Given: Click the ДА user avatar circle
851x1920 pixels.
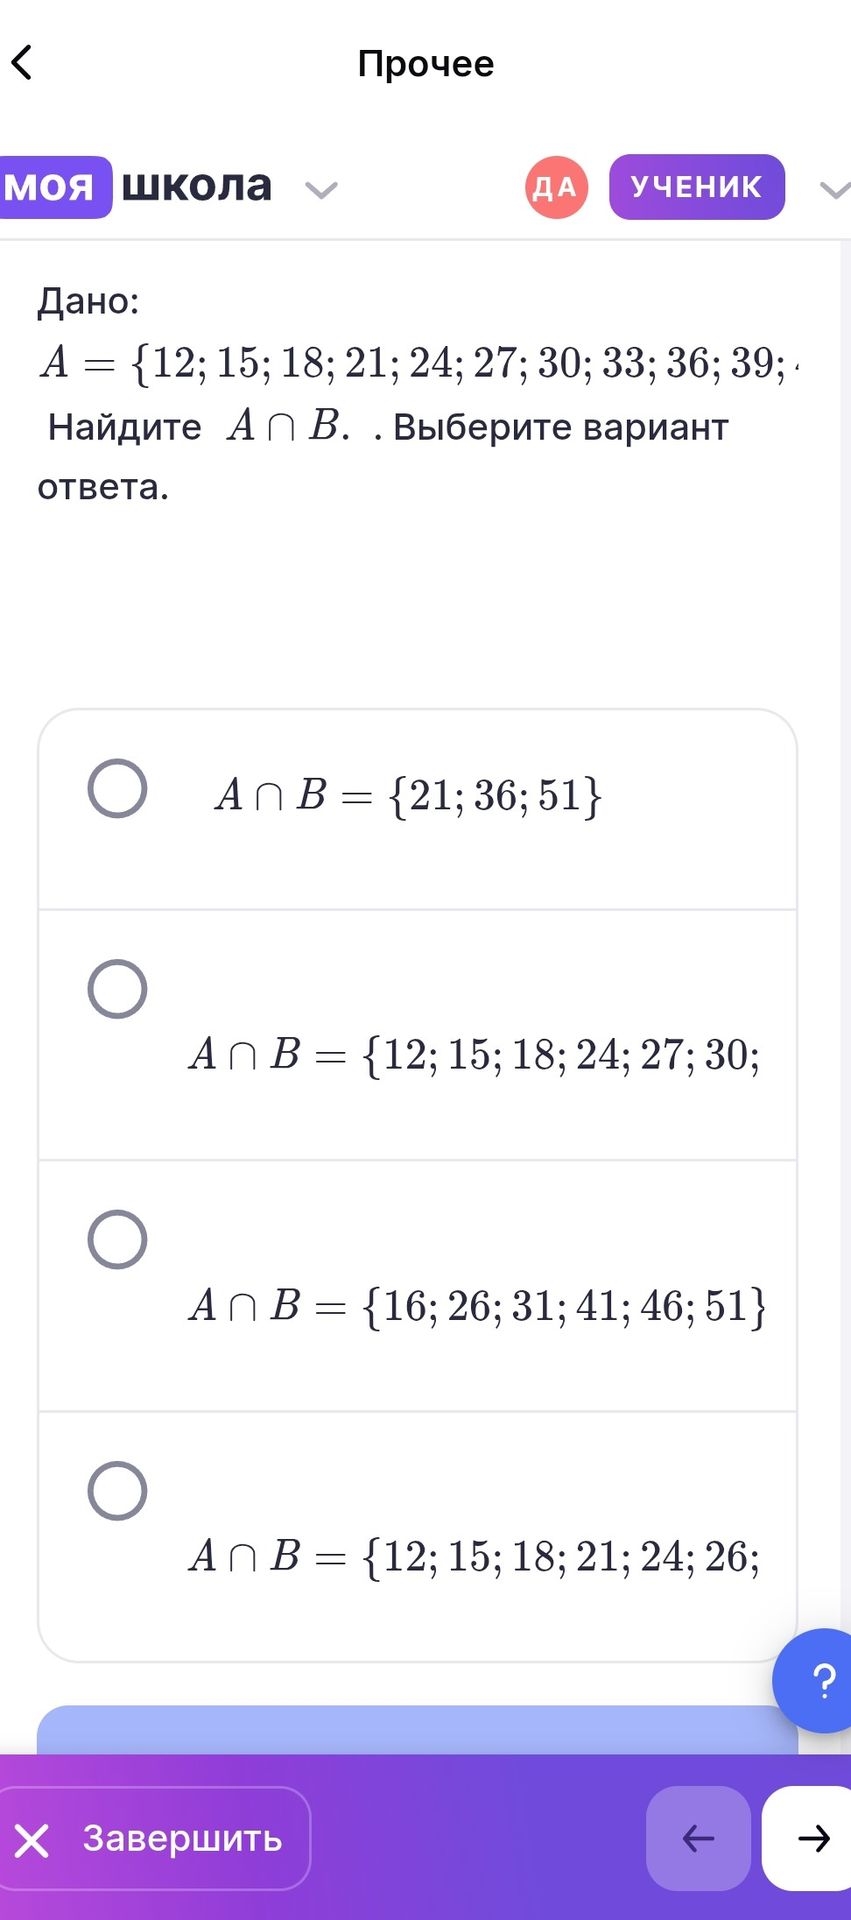Looking at the screenshot, I should tap(556, 187).
